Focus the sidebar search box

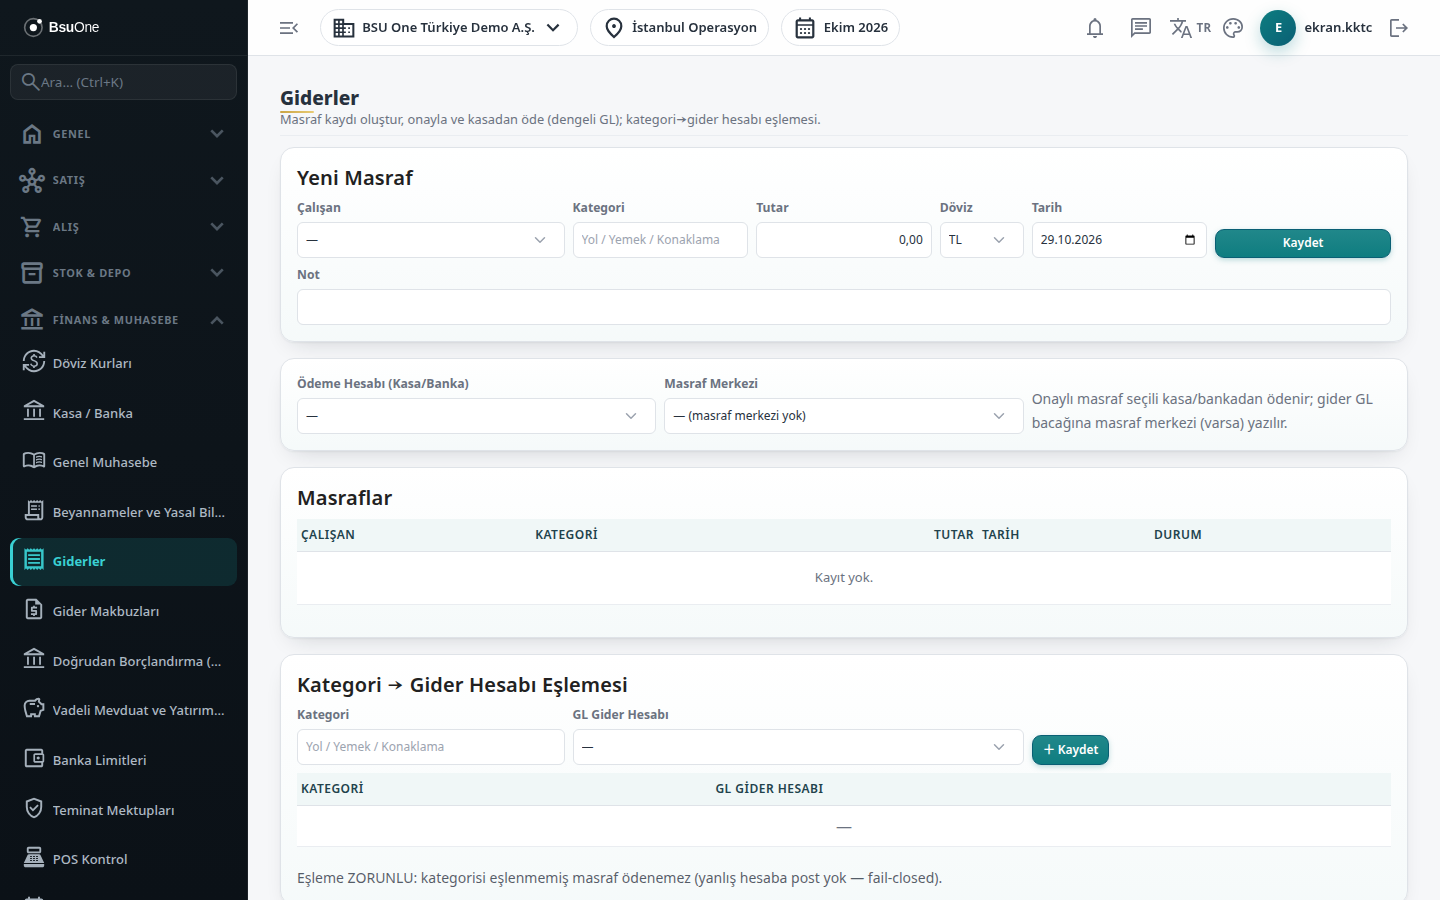(124, 82)
